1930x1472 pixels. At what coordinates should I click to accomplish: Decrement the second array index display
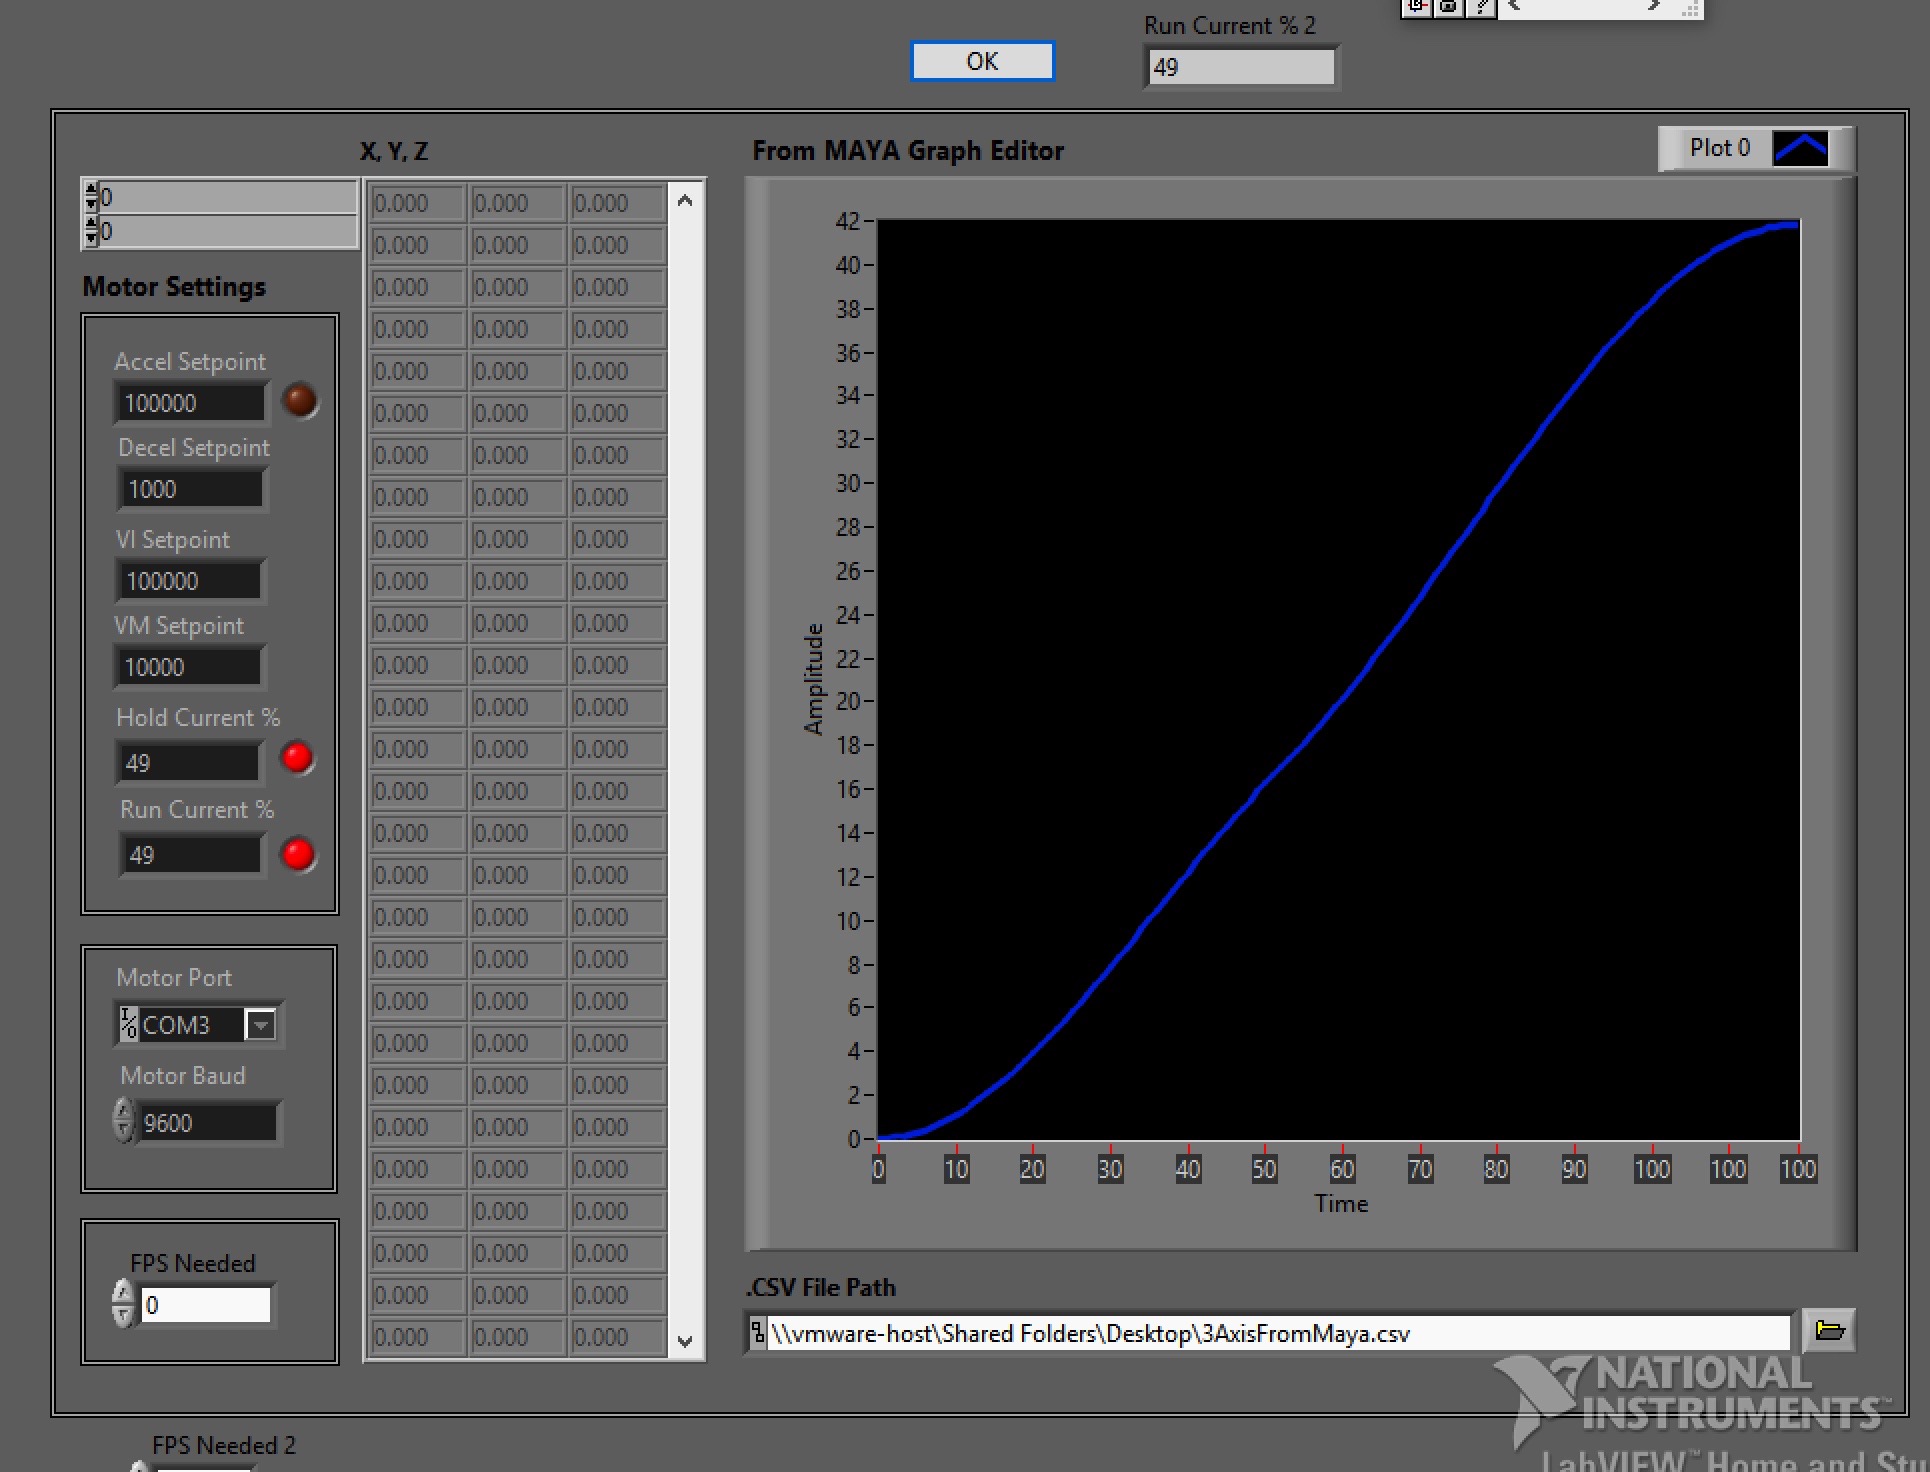point(92,238)
